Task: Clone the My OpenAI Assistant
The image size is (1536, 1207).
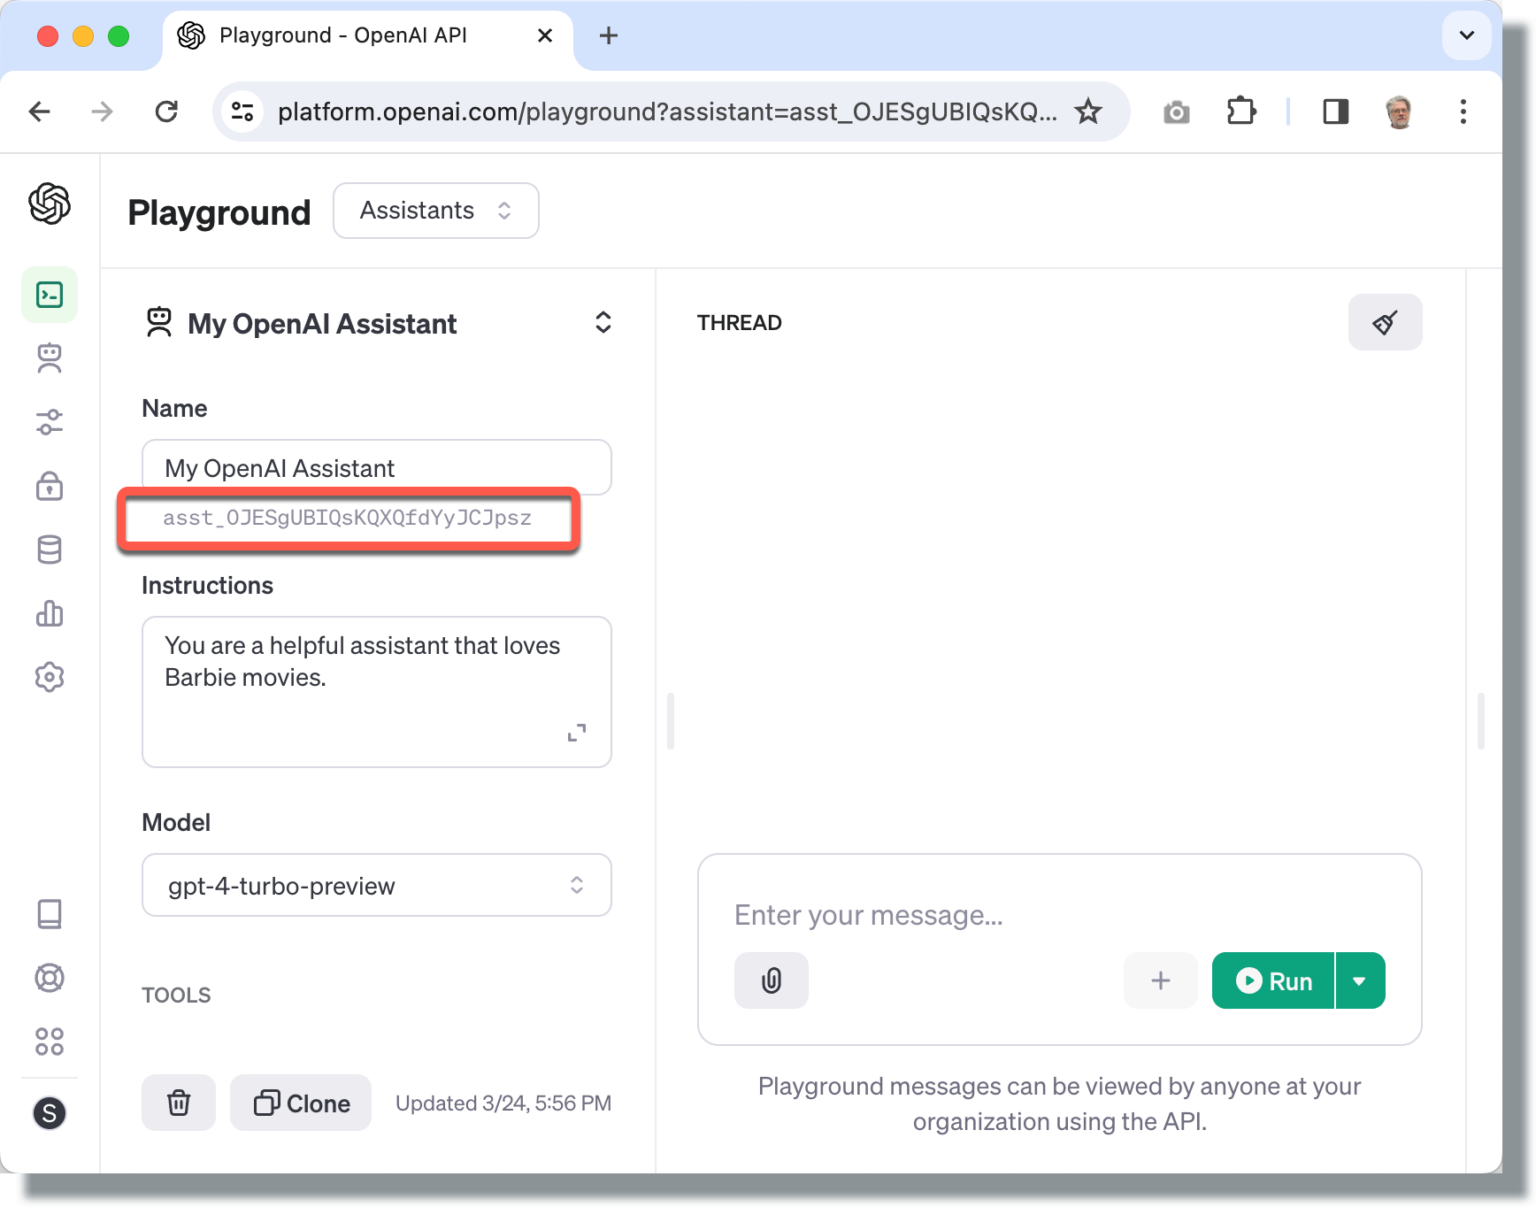Action: 300,1102
